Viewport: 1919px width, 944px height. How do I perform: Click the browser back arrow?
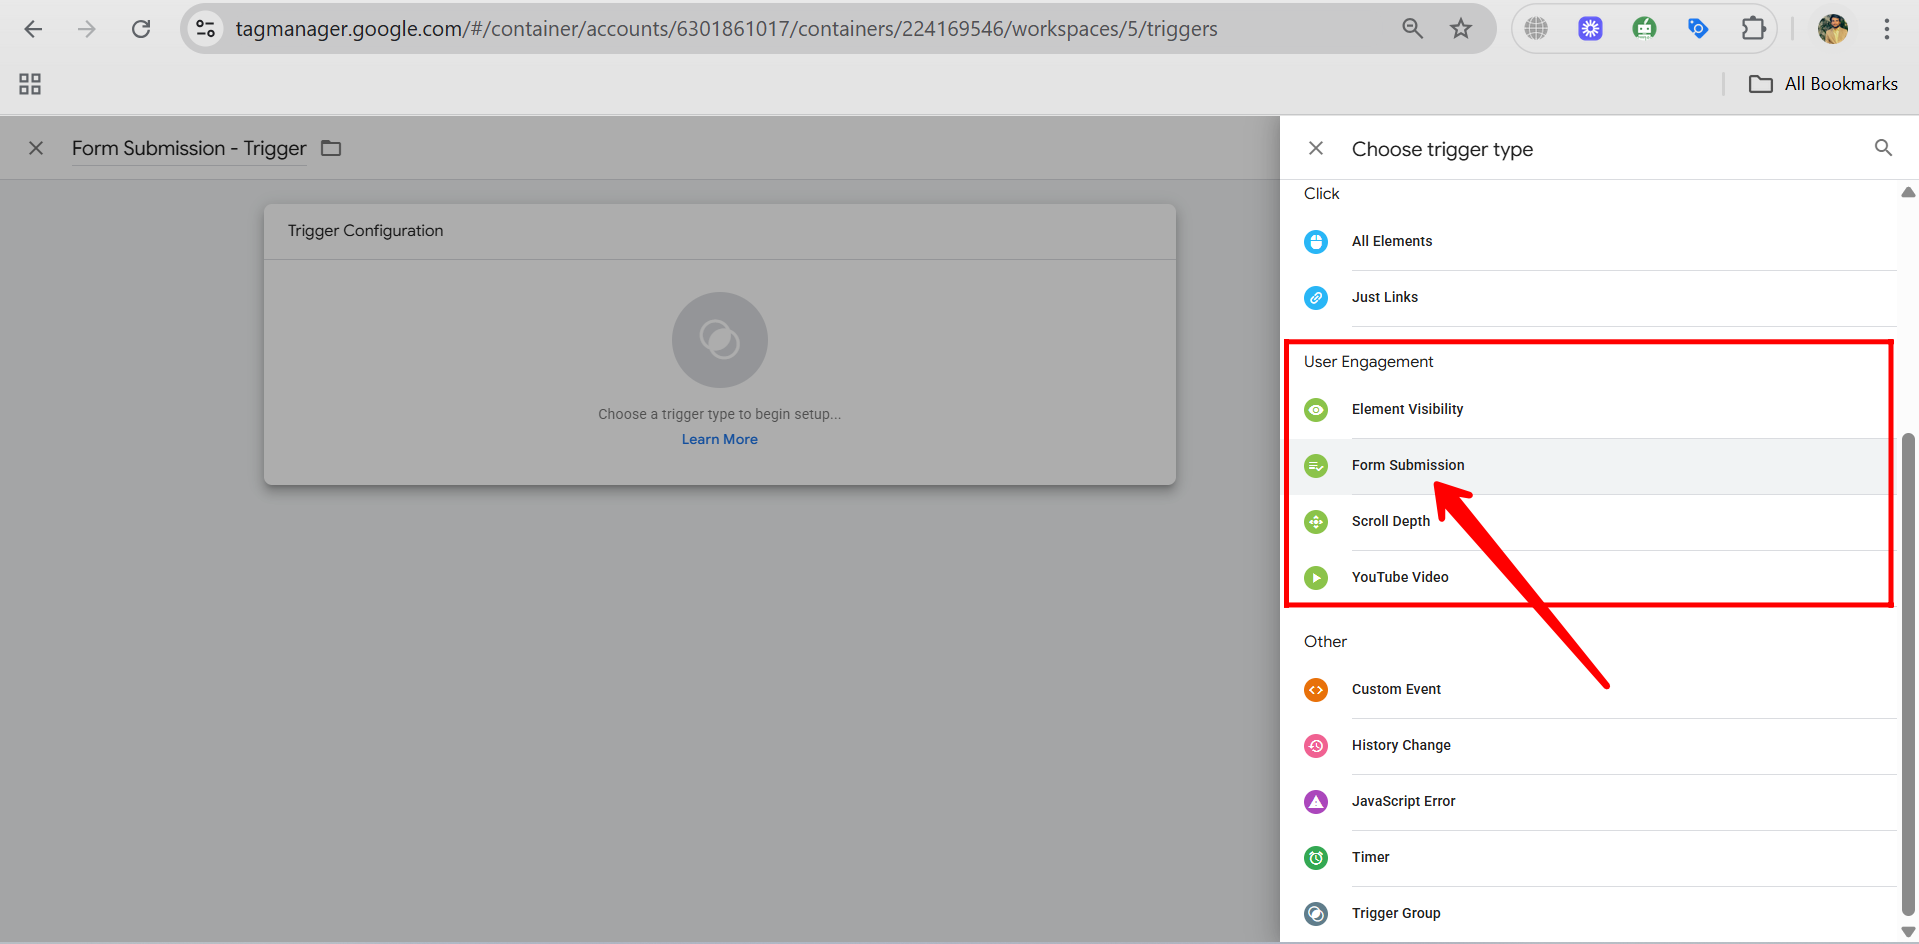pyautogui.click(x=33, y=29)
